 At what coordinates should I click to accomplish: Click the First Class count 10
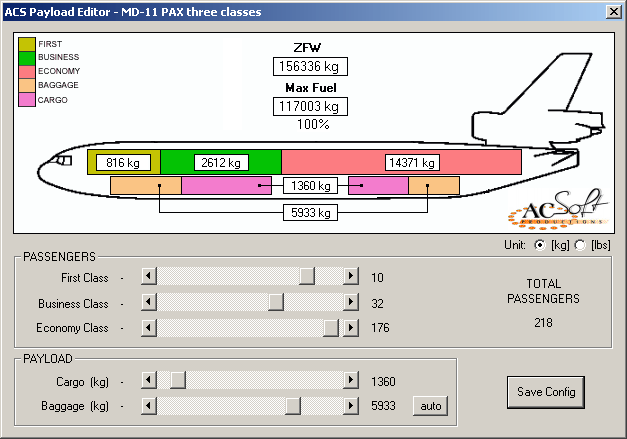pyautogui.click(x=377, y=277)
